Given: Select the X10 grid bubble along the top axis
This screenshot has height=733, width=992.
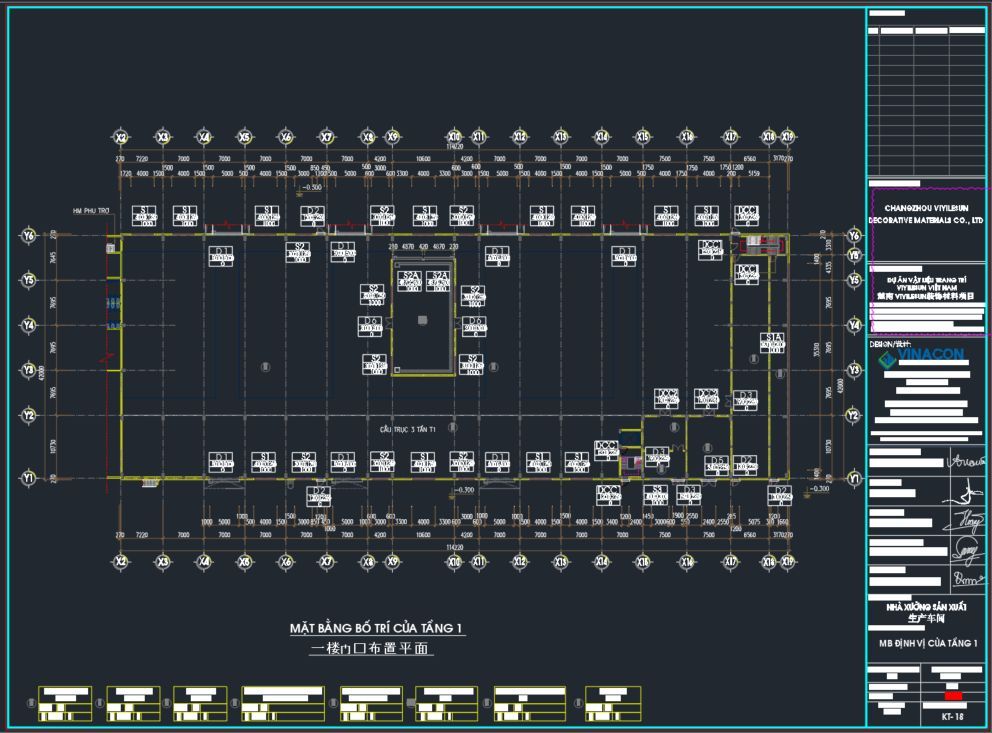Looking at the screenshot, I should 454,137.
